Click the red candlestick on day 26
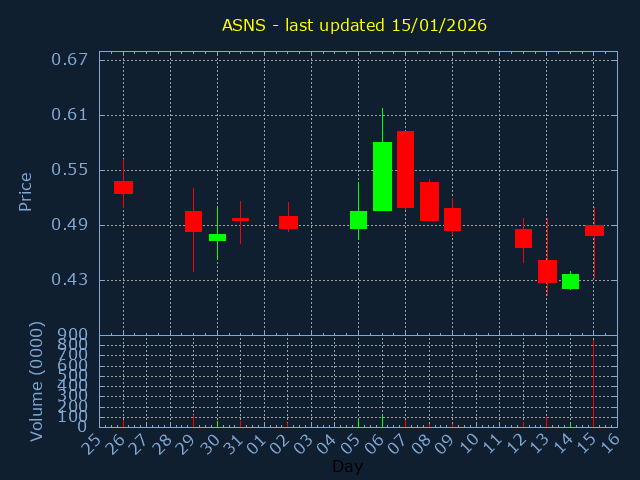The height and width of the screenshot is (480, 640). (123, 187)
